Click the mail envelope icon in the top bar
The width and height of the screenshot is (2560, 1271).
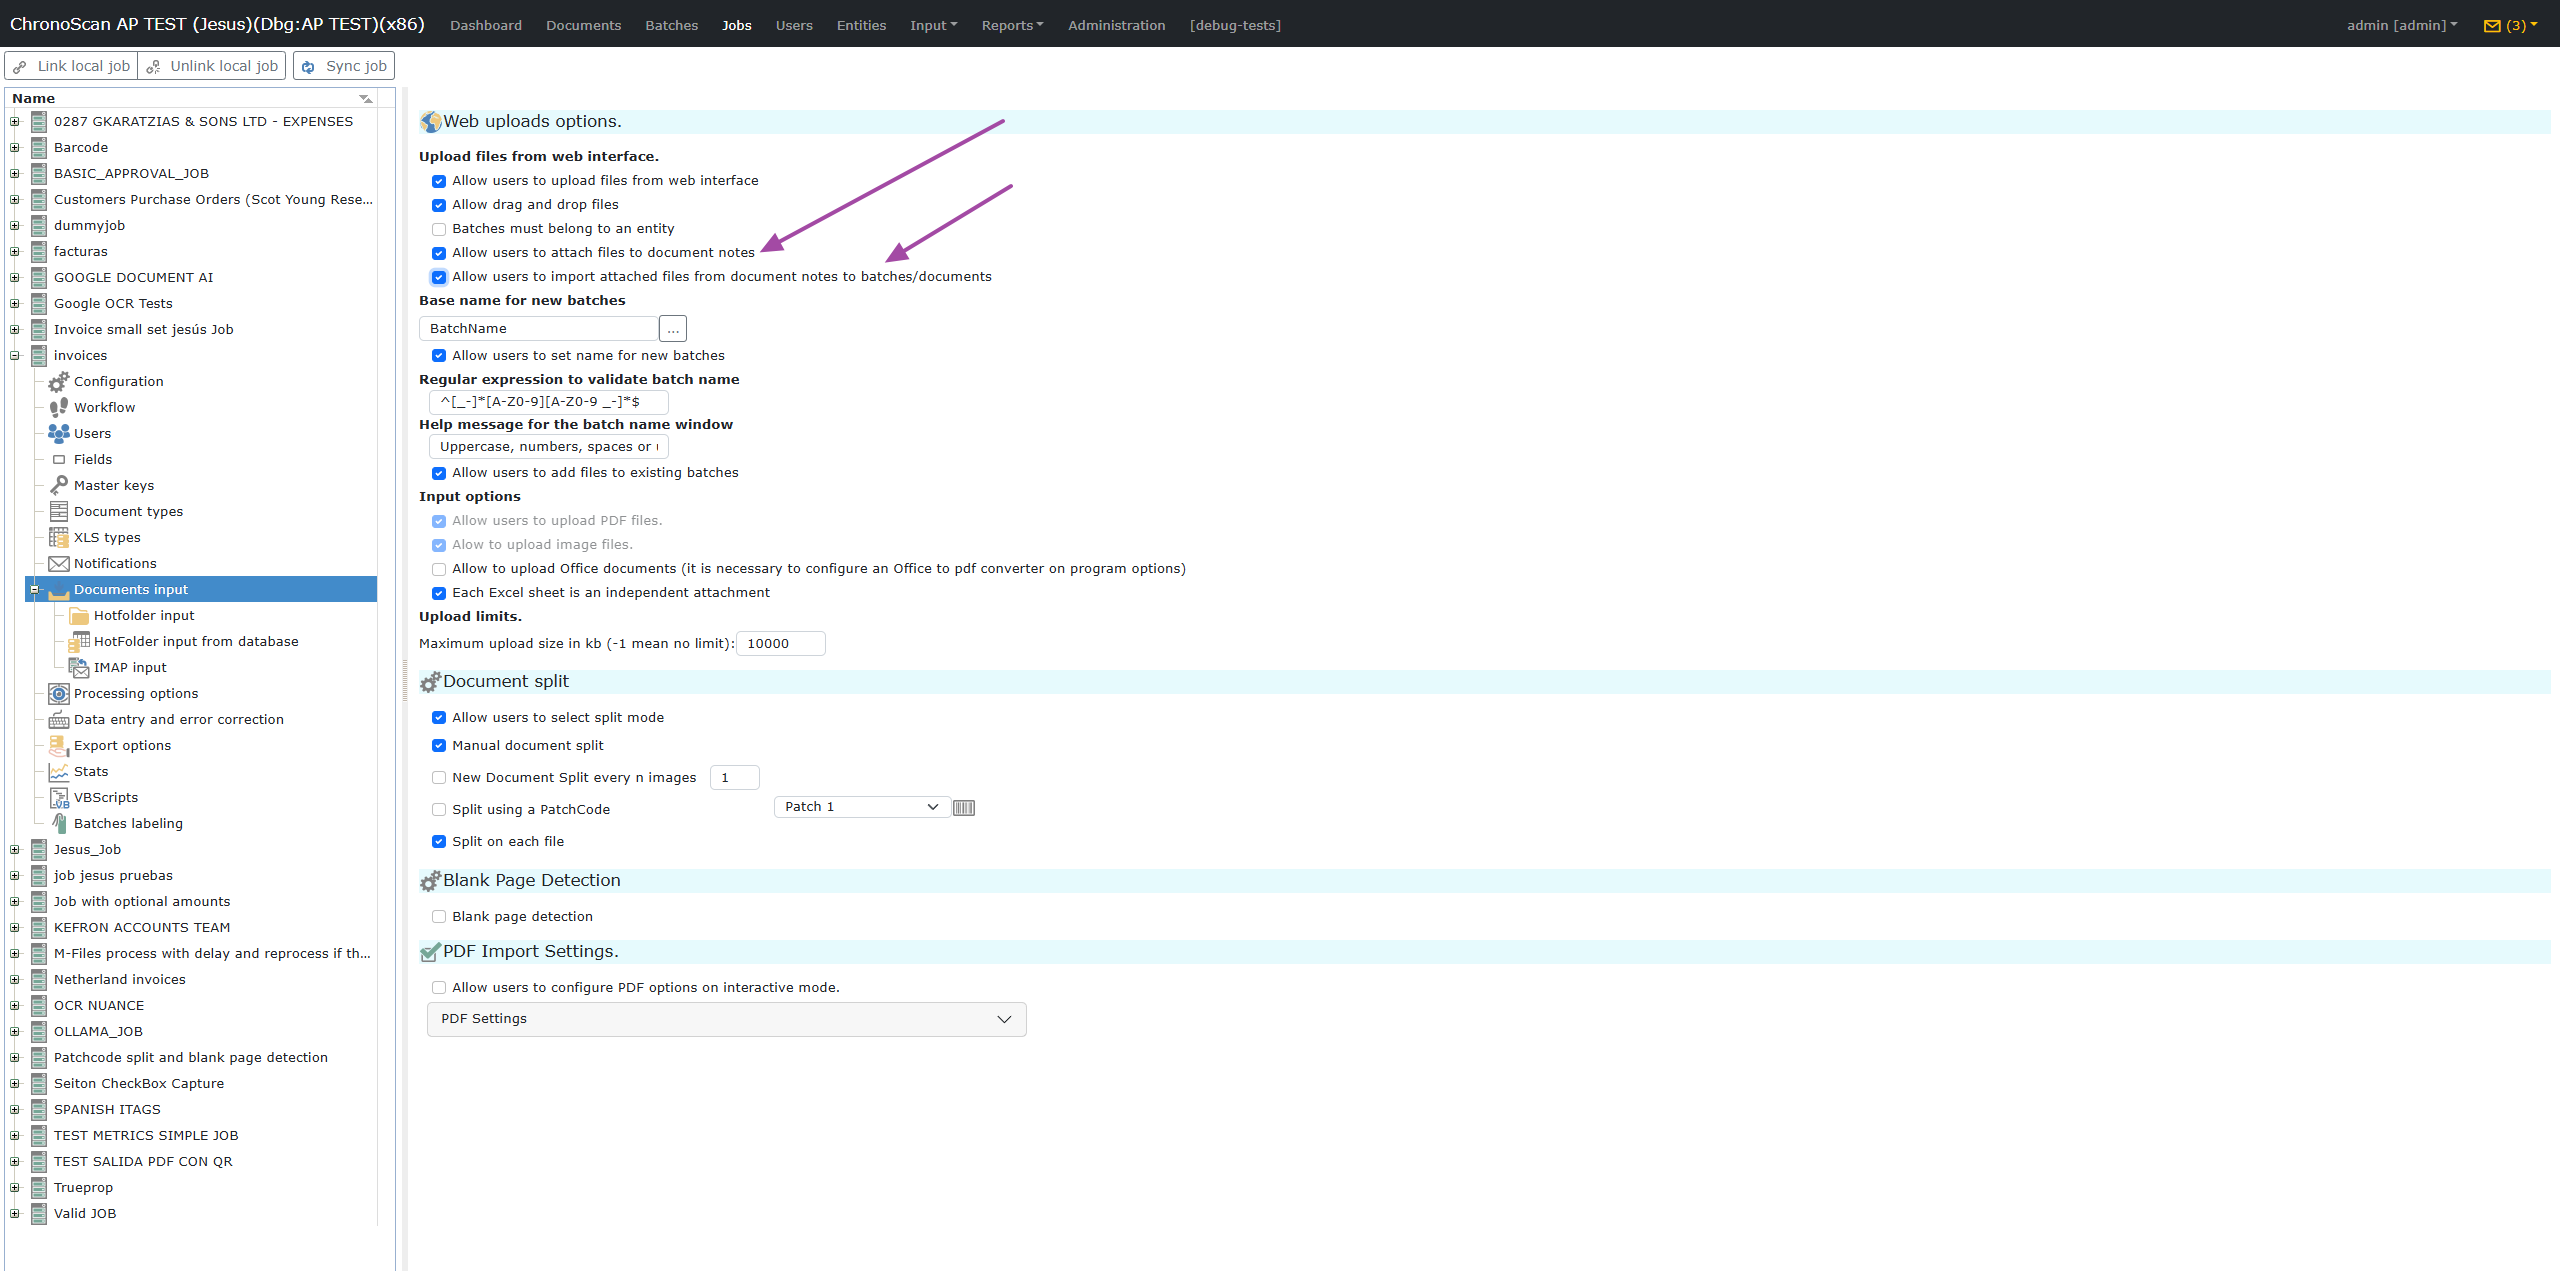click(x=2492, y=25)
